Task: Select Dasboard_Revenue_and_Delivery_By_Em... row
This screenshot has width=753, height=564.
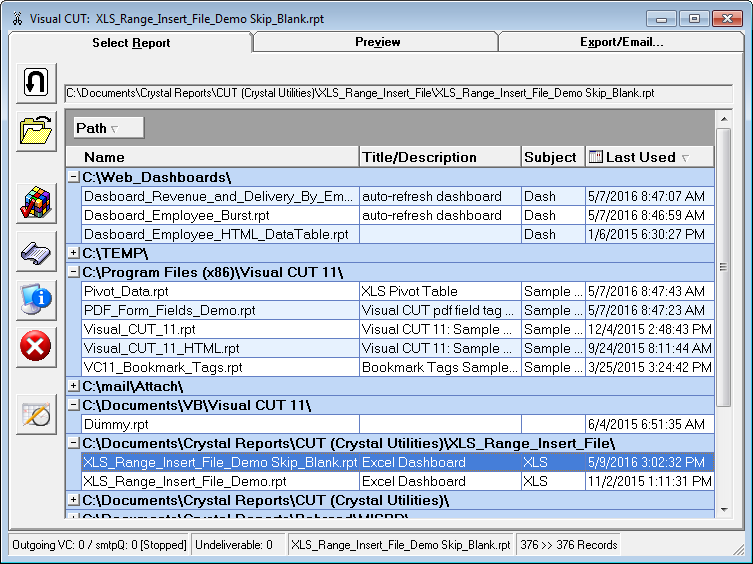Action: click(397, 196)
